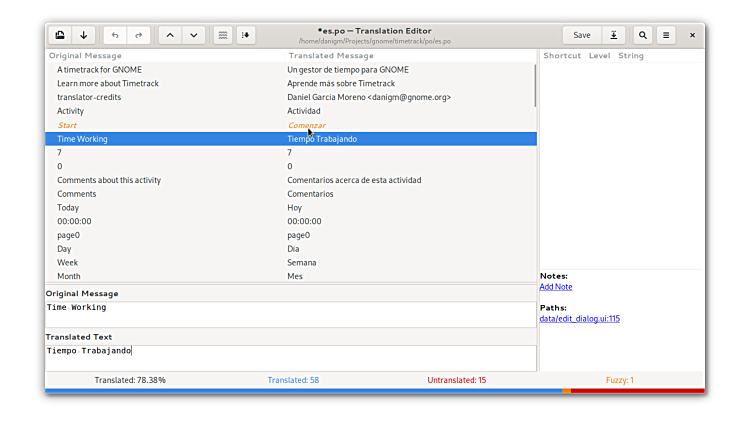Viewport: 752px width, 423px height.
Task: Click the 'Original Message' column header
Action: (85, 56)
